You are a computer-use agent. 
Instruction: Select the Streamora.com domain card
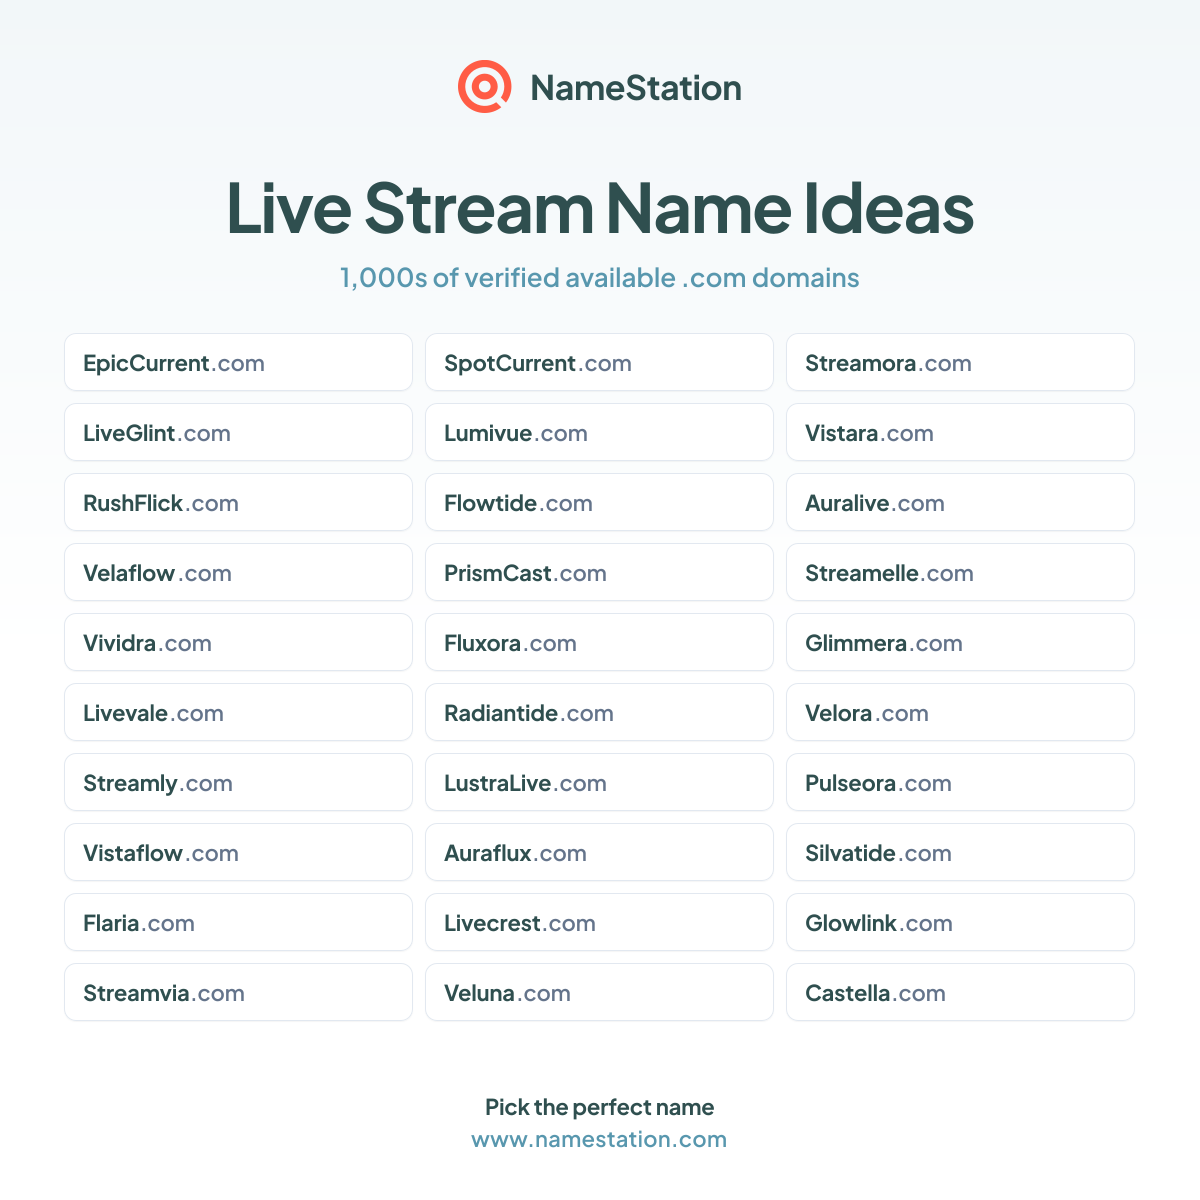pyautogui.click(x=960, y=362)
